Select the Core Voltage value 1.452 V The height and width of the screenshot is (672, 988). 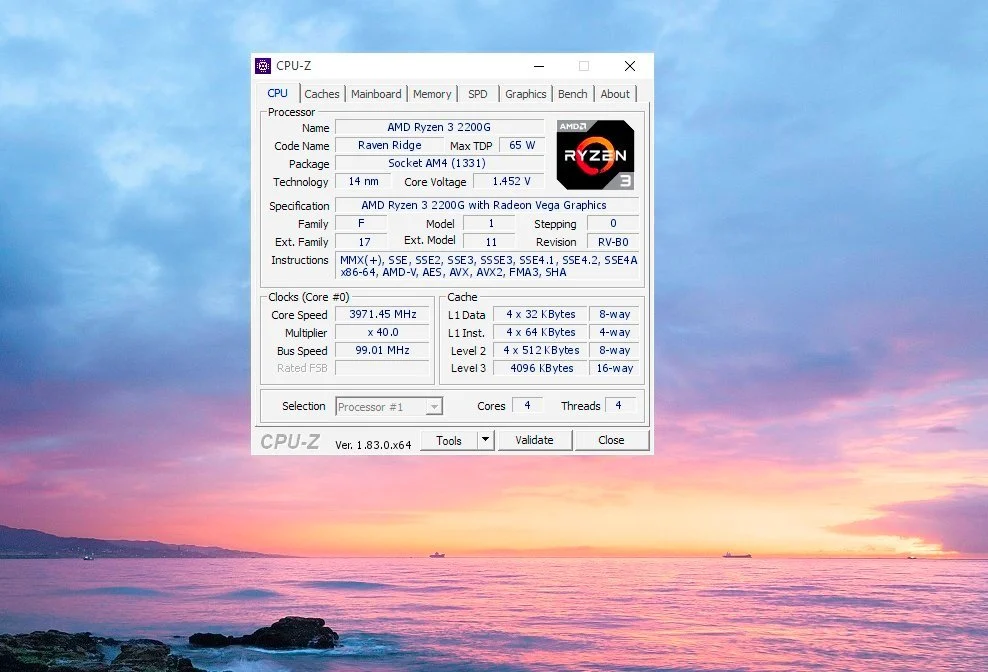(x=509, y=182)
